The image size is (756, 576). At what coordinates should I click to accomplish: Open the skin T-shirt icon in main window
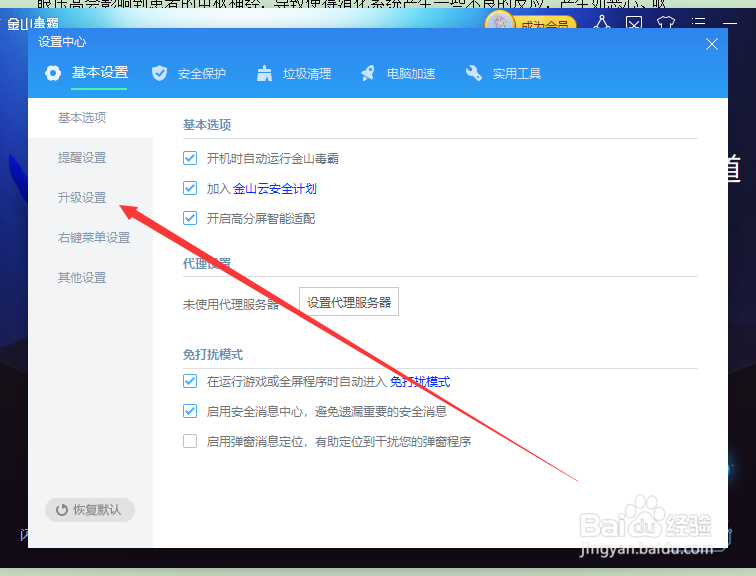tap(666, 23)
